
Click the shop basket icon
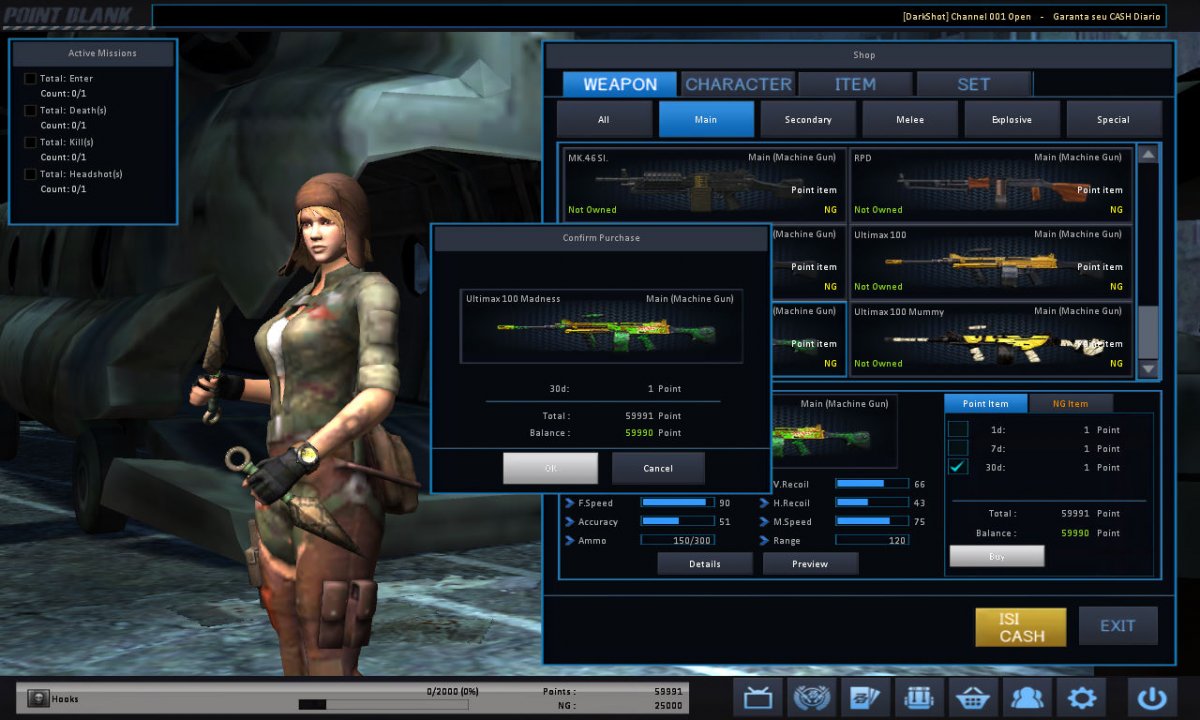coord(974,697)
